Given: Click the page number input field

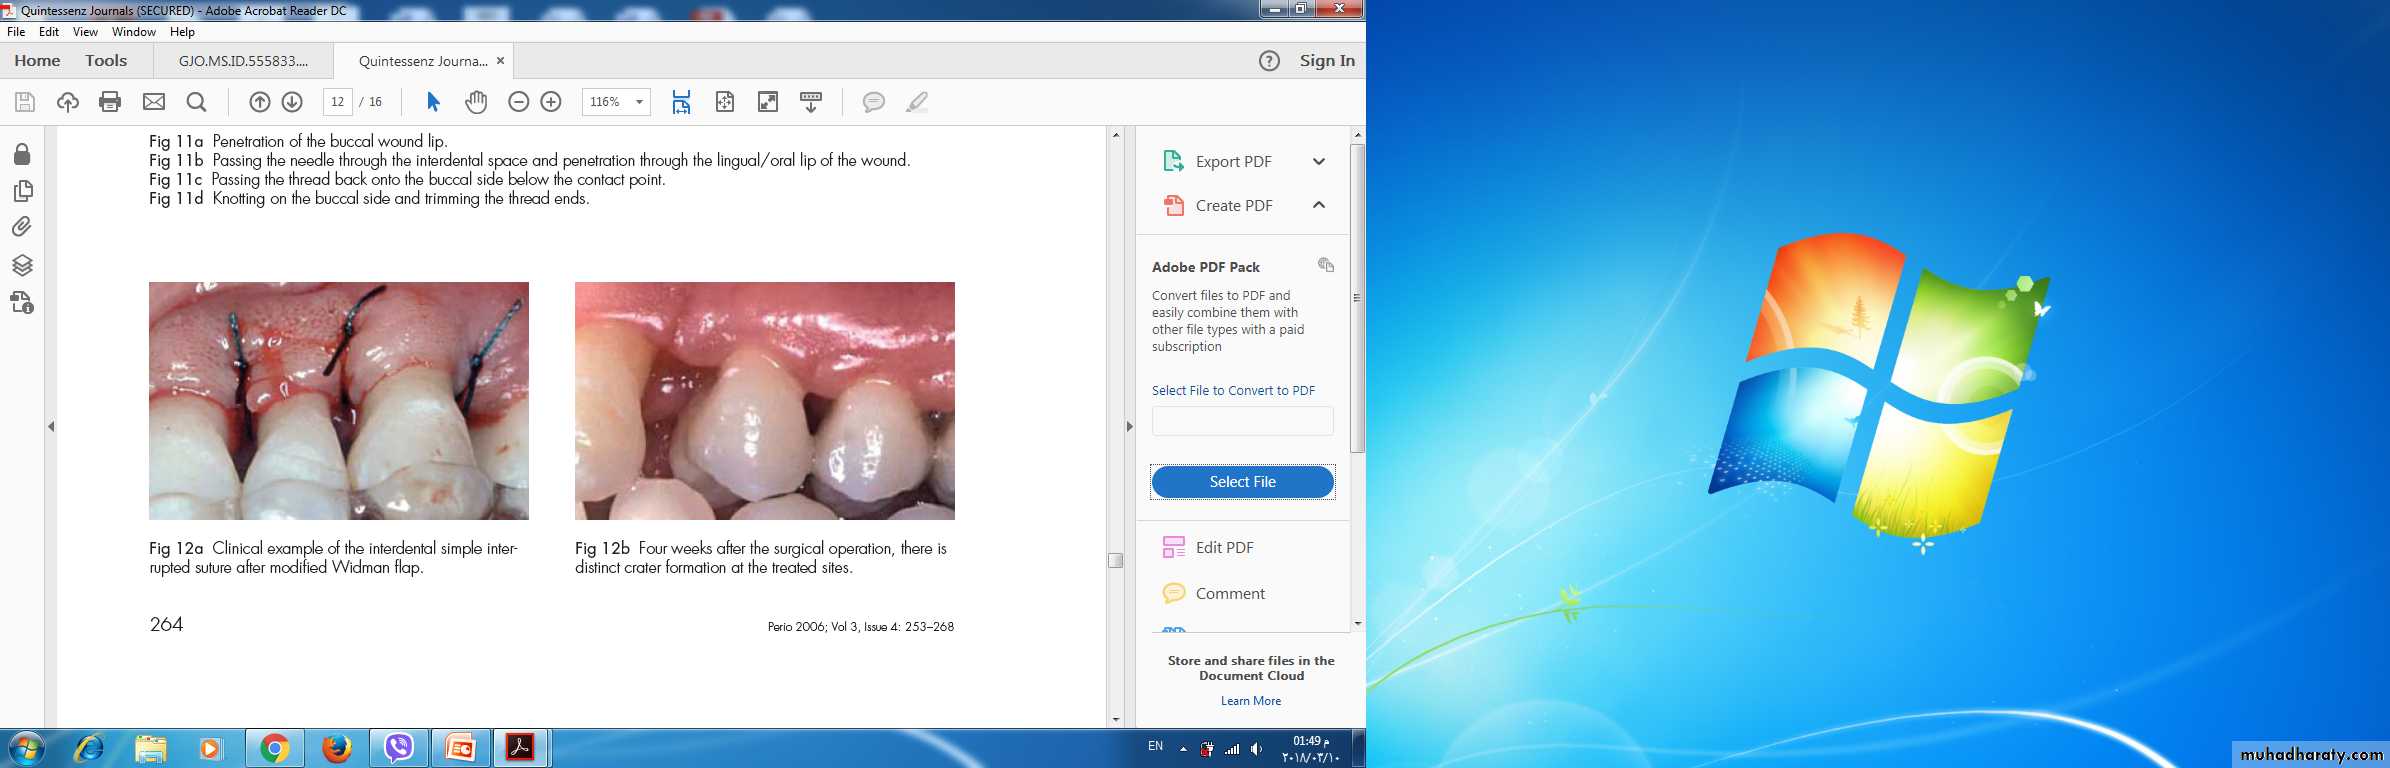Looking at the screenshot, I should [338, 102].
